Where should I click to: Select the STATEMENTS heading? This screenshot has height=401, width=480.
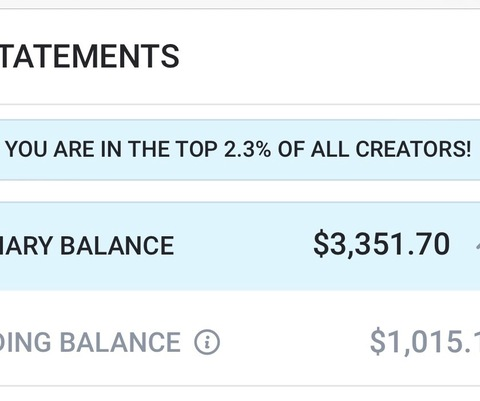click(x=89, y=56)
